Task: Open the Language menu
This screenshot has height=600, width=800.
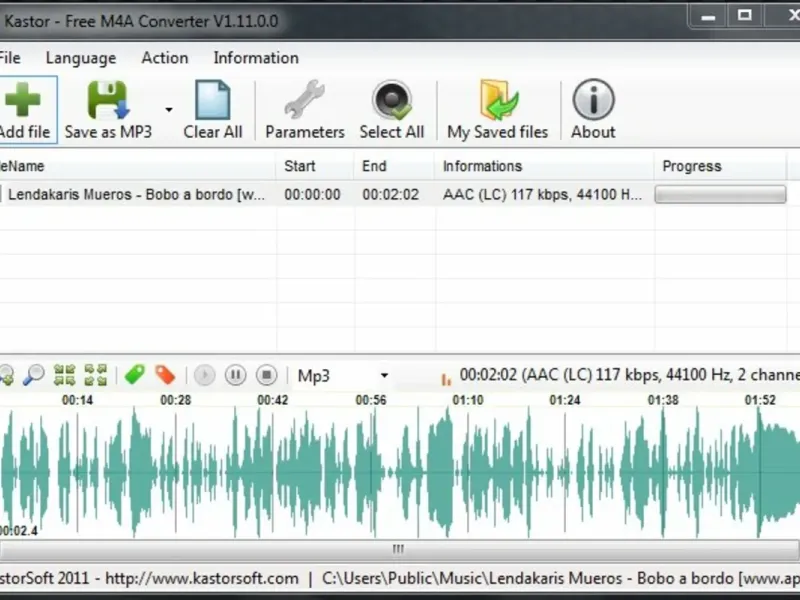Action: pyautogui.click(x=81, y=58)
